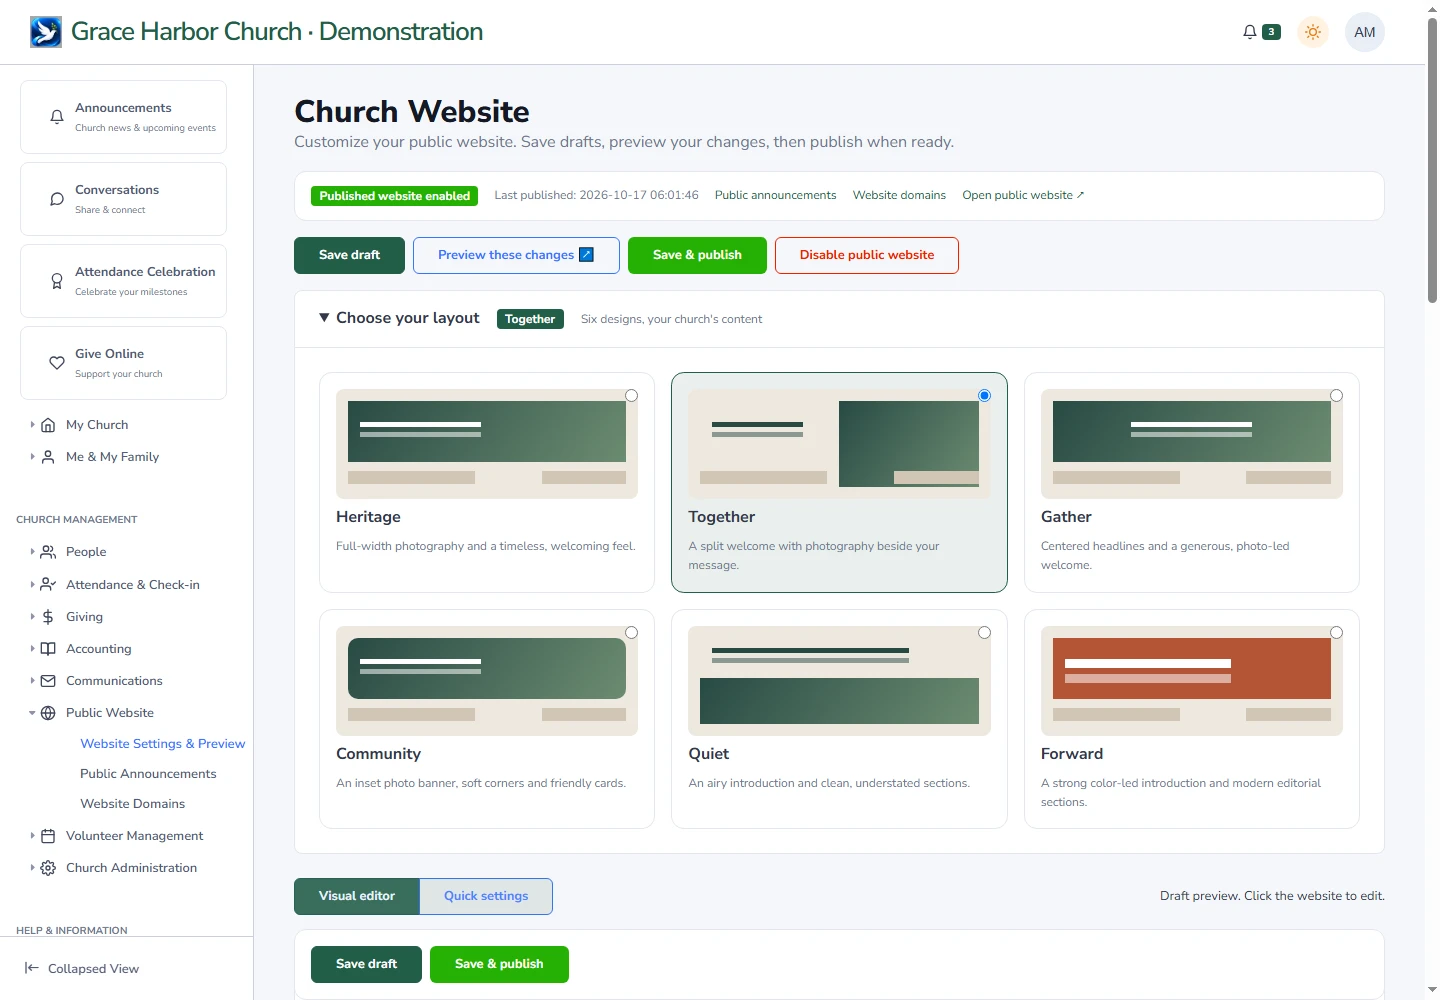1440x1000 pixels.
Task: Click the page vertical scrollbar
Action: point(1432,160)
